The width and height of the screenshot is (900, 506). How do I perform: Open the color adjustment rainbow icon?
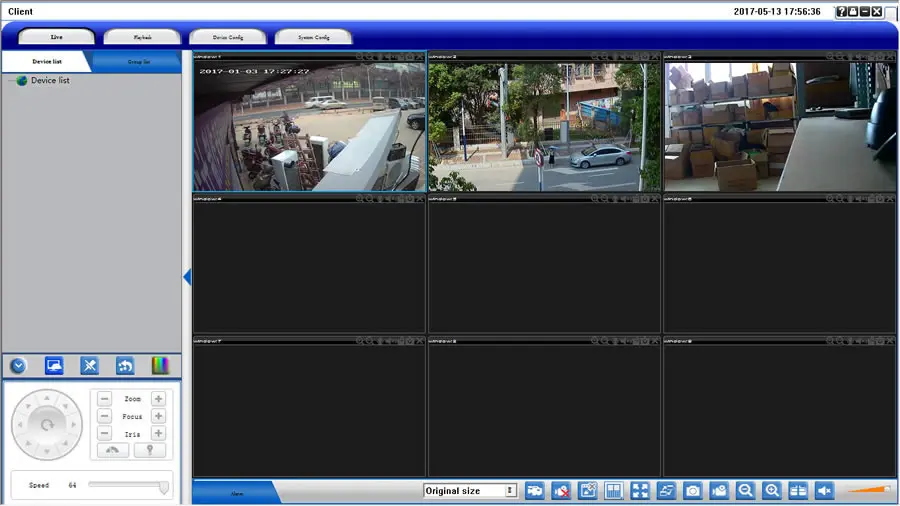click(160, 366)
